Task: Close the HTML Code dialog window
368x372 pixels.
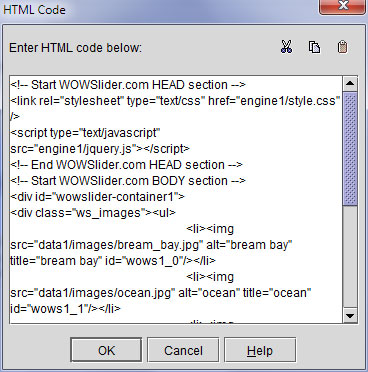Action: coord(343,7)
